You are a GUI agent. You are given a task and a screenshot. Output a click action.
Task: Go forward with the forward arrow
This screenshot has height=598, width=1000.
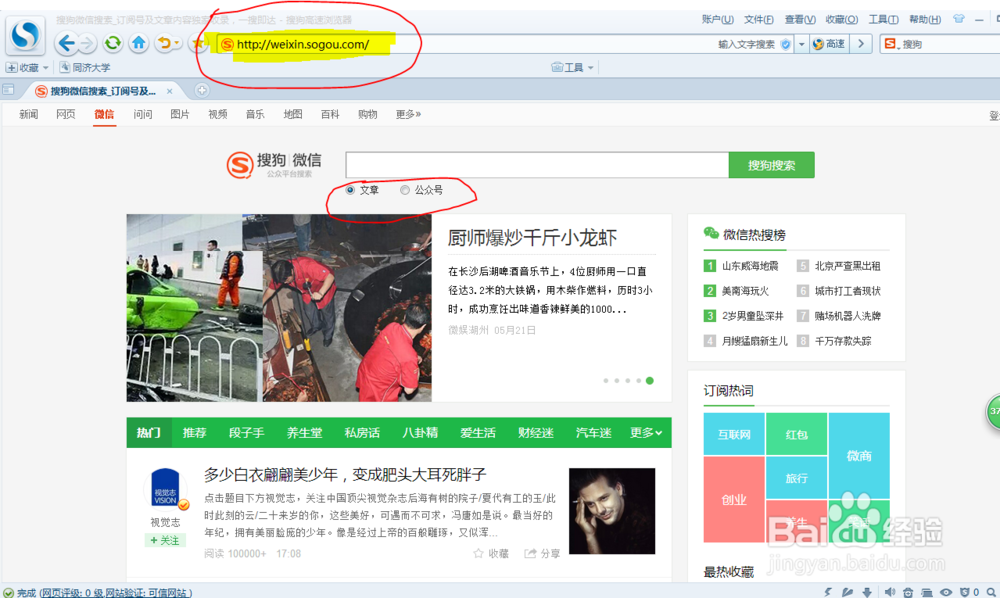pyautogui.click(x=87, y=43)
